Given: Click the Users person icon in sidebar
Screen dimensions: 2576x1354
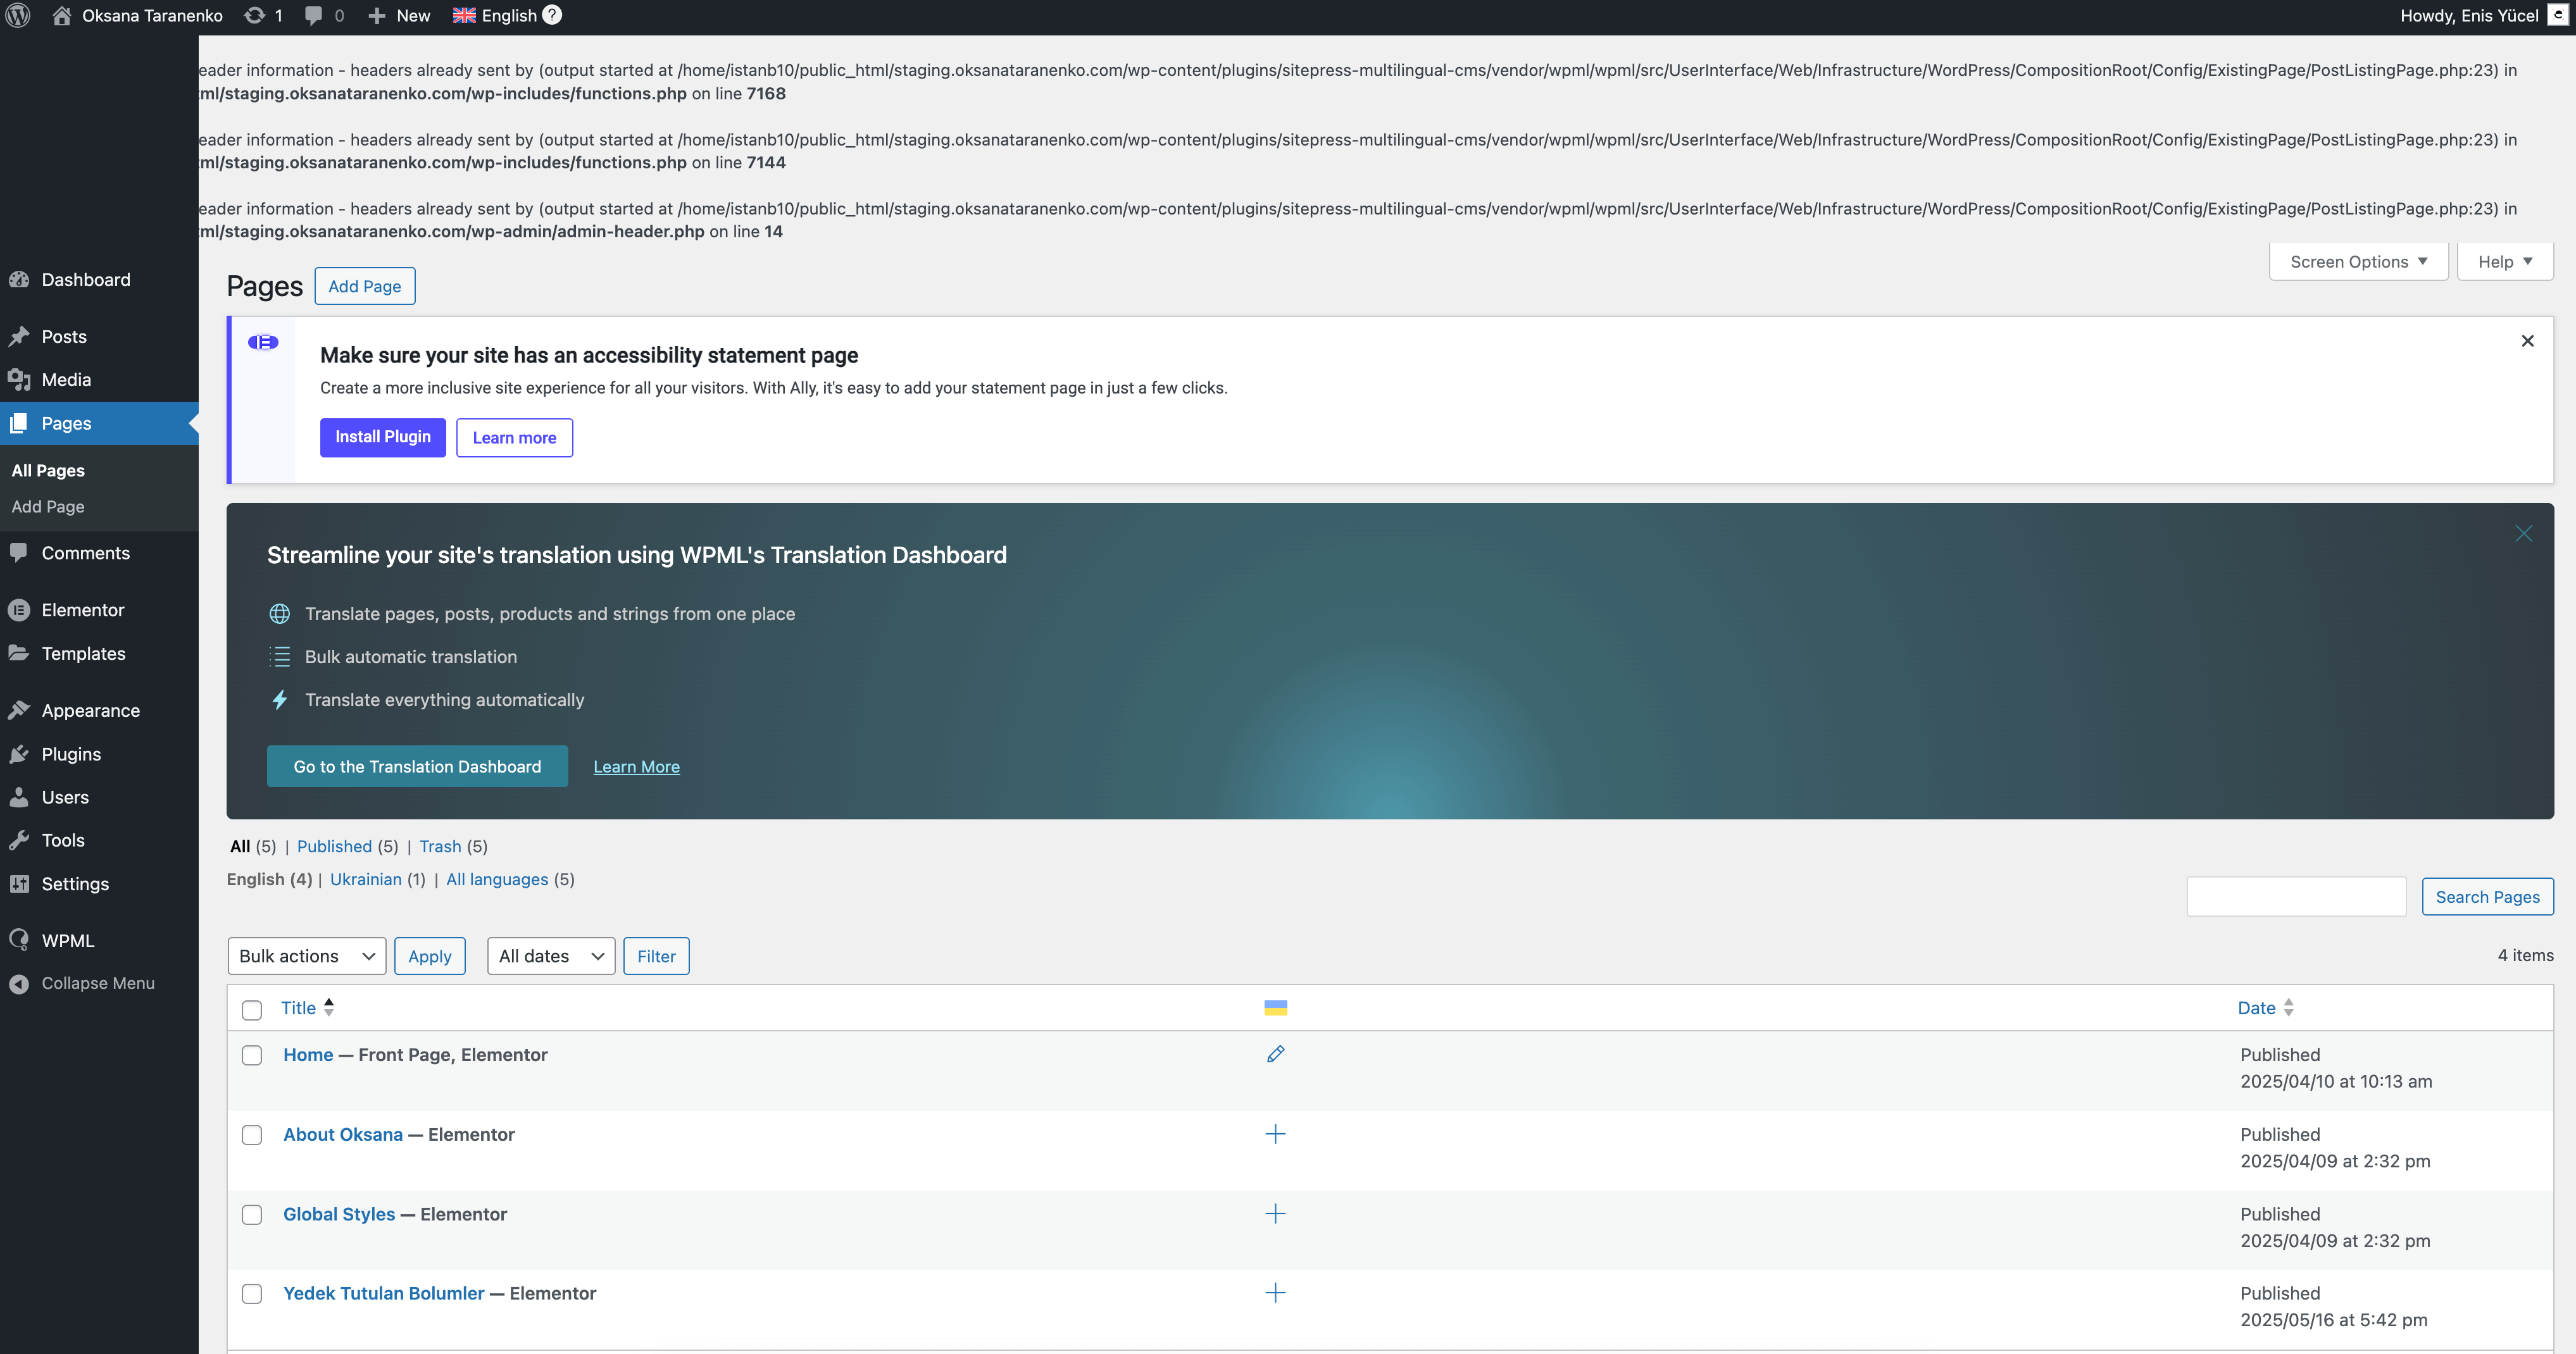Looking at the screenshot, I should (x=19, y=797).
